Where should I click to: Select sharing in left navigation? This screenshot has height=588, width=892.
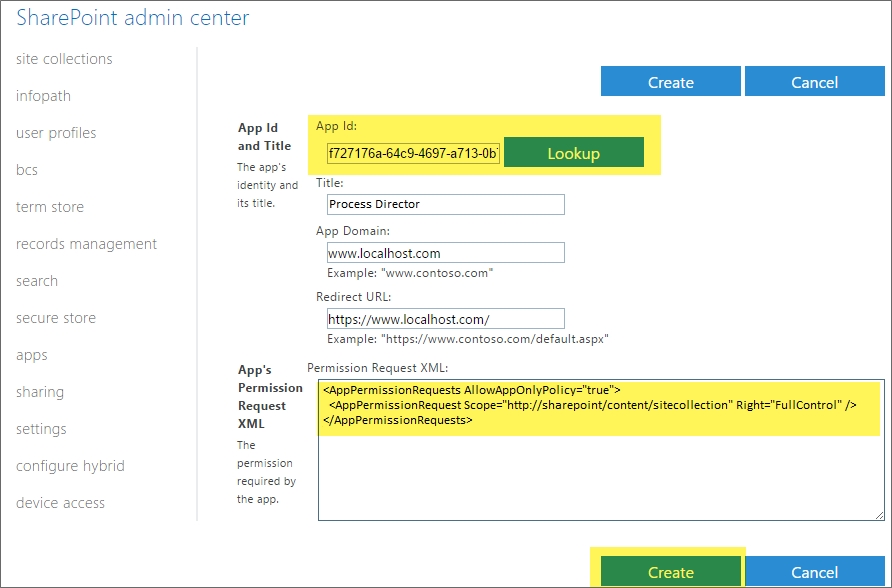click(40, 392)
